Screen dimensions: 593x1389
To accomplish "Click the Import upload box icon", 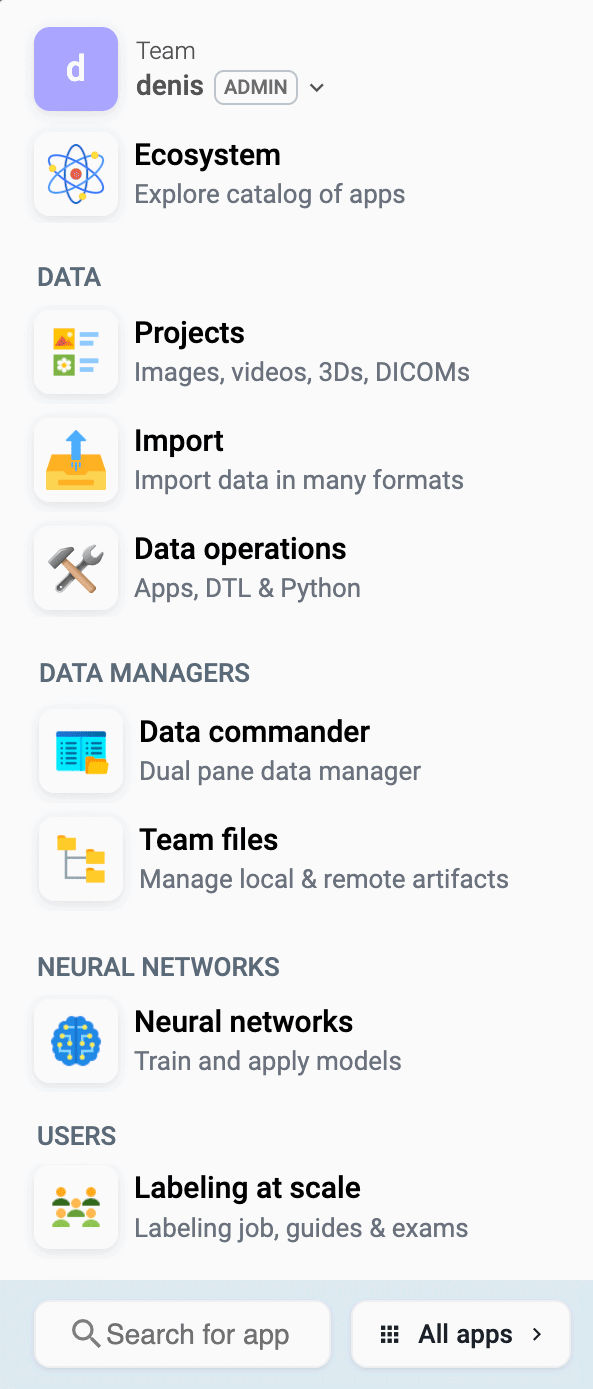I will tap(76, 460).
